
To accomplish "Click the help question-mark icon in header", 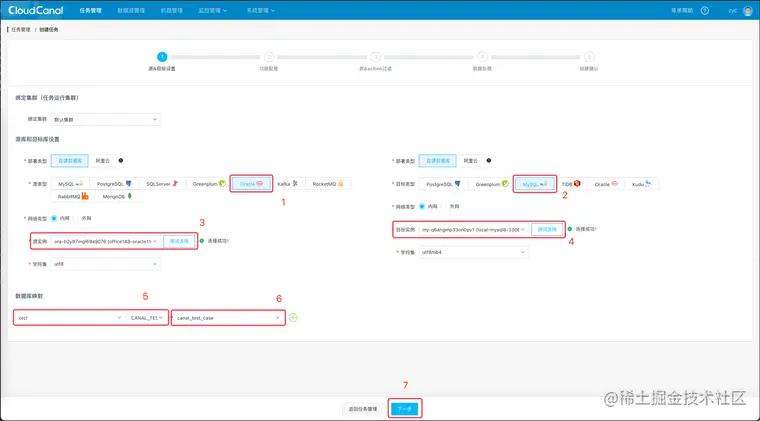I will click(x=705, y=10).
